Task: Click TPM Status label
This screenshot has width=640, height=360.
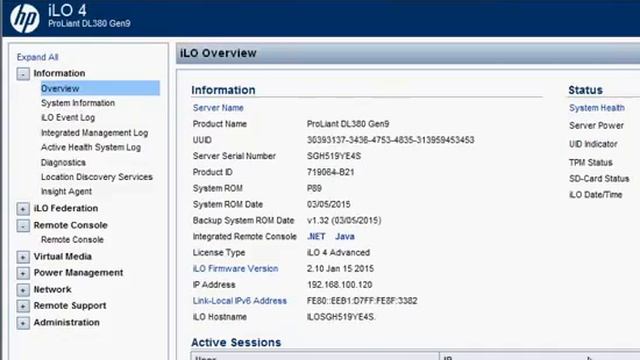Action: 591,162
